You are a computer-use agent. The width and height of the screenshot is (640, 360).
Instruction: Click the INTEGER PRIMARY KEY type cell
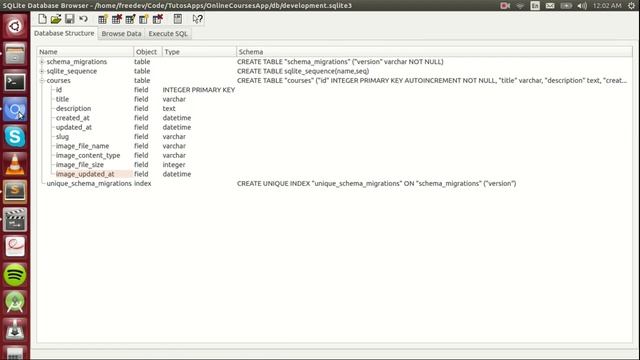199,90
